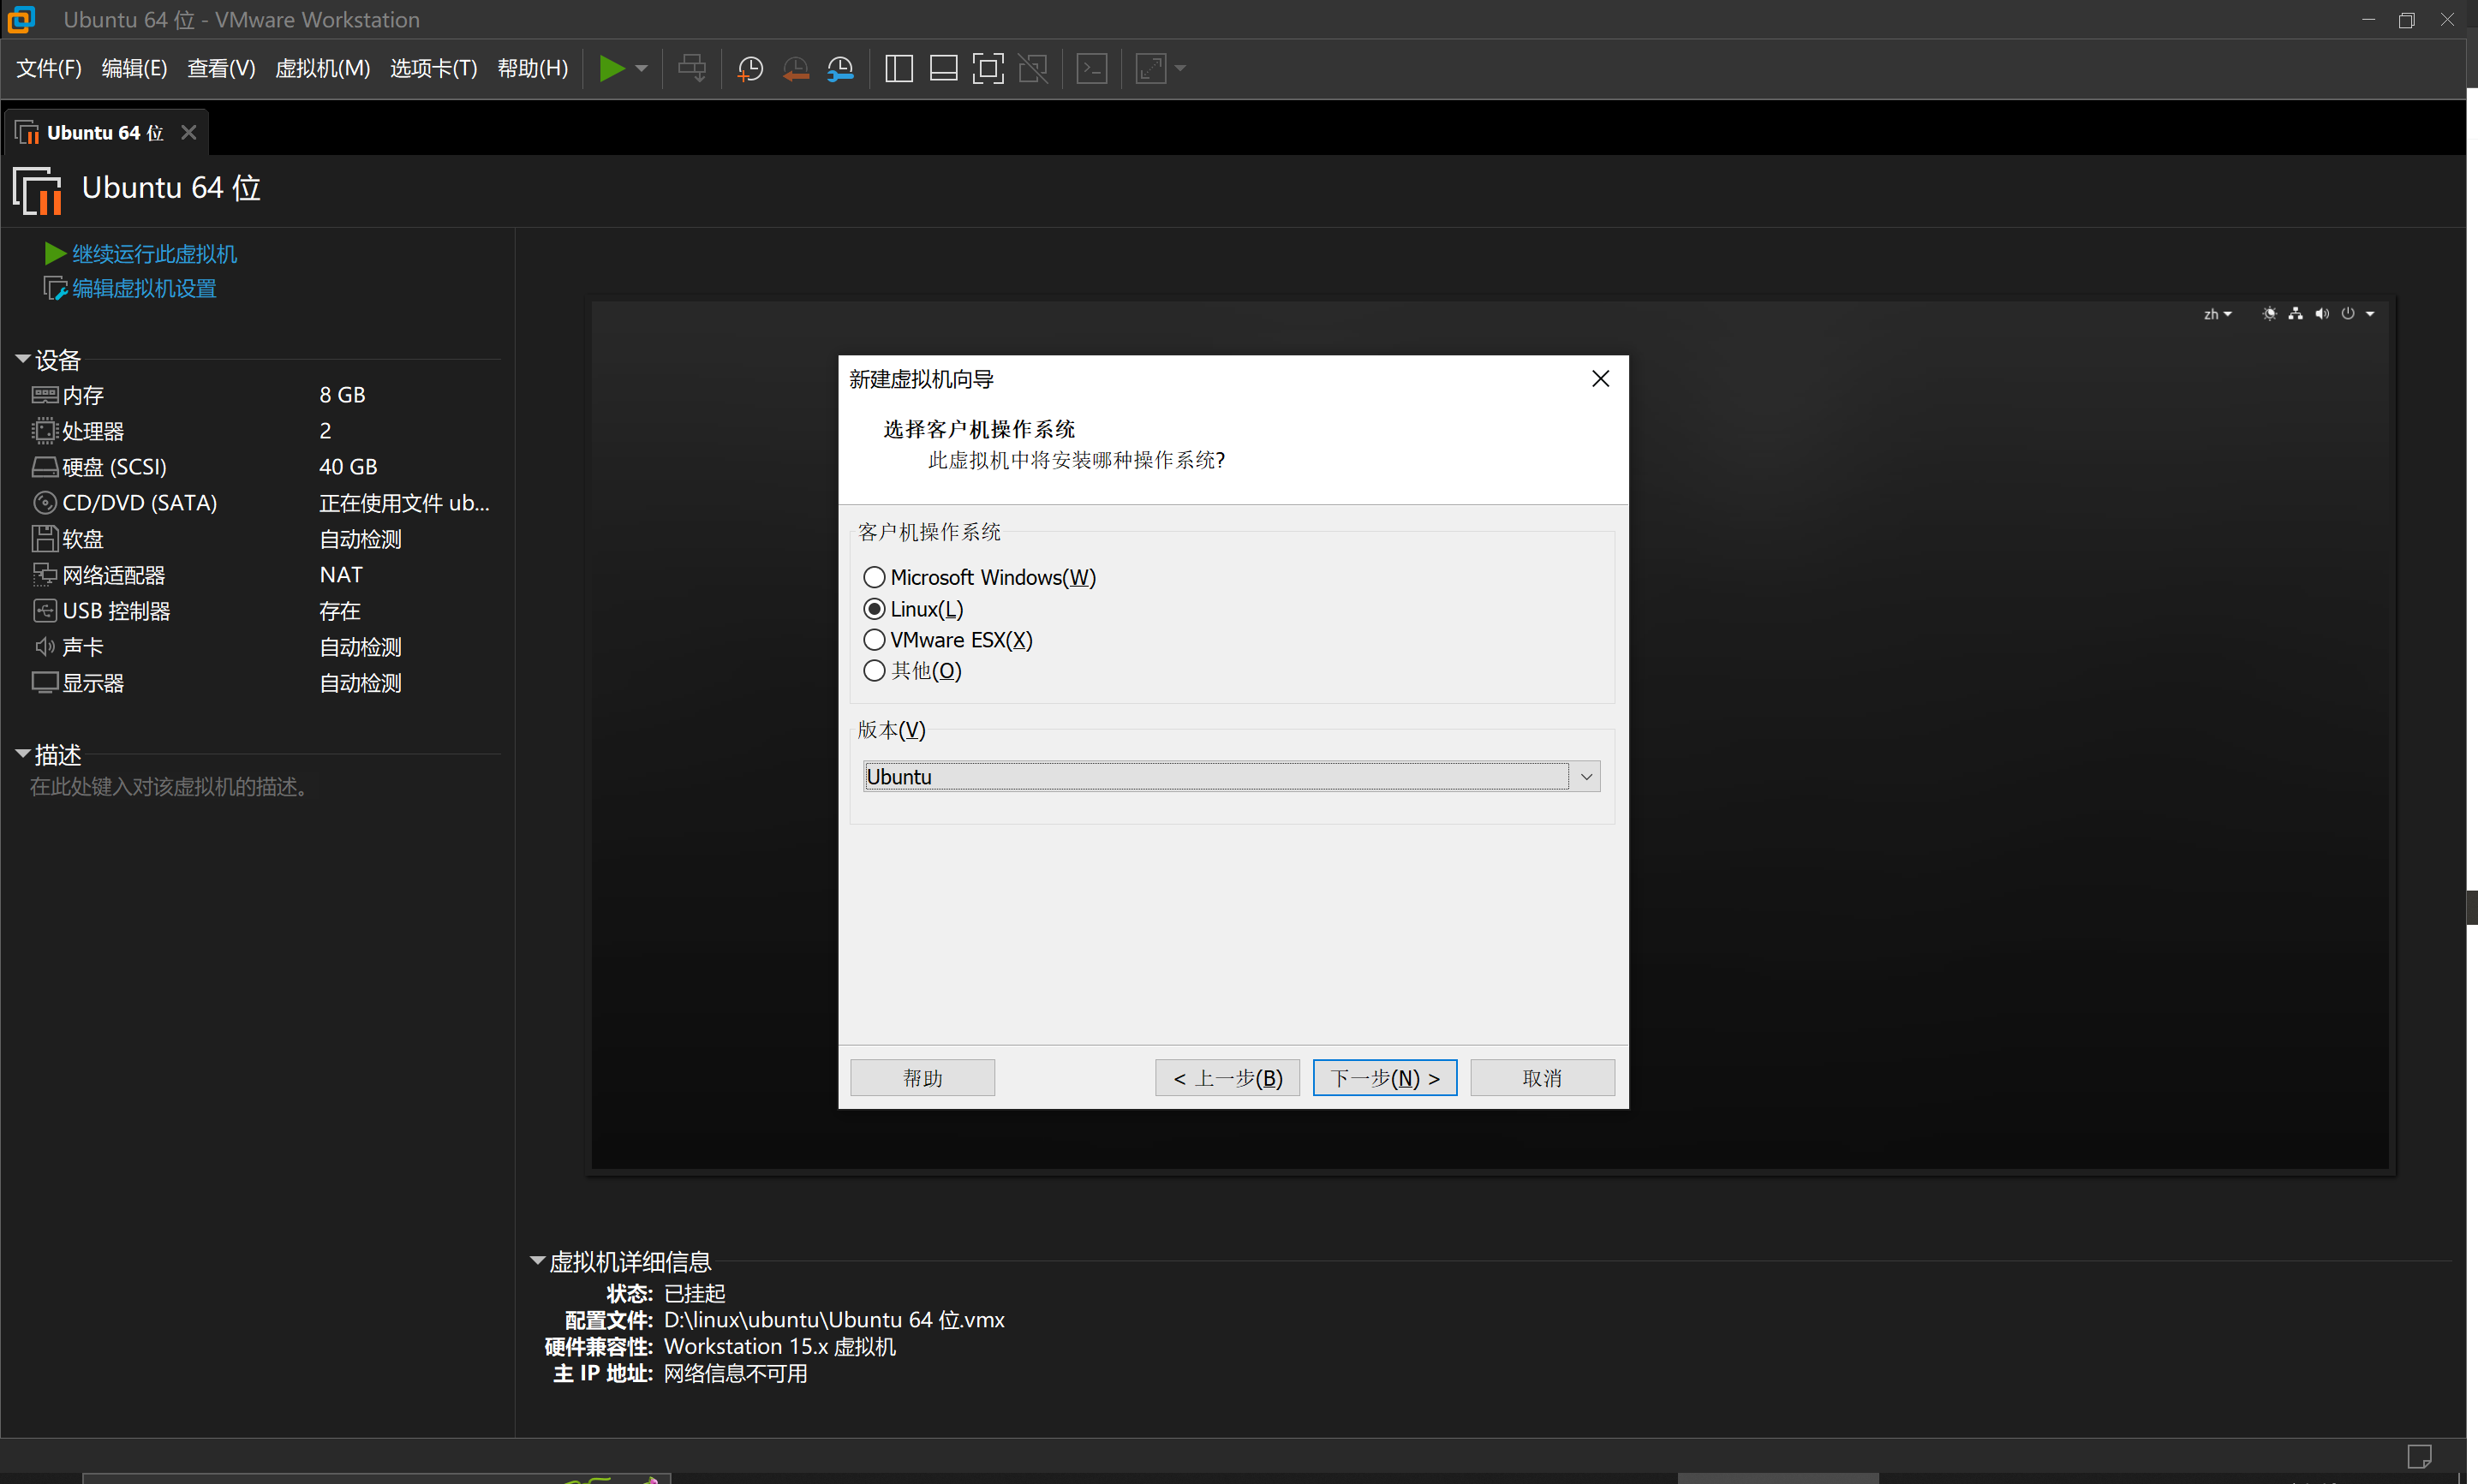2478x1484 pixels.
Task: Click the VMware Workstation title bar logo
Action: tap(20, 19)
